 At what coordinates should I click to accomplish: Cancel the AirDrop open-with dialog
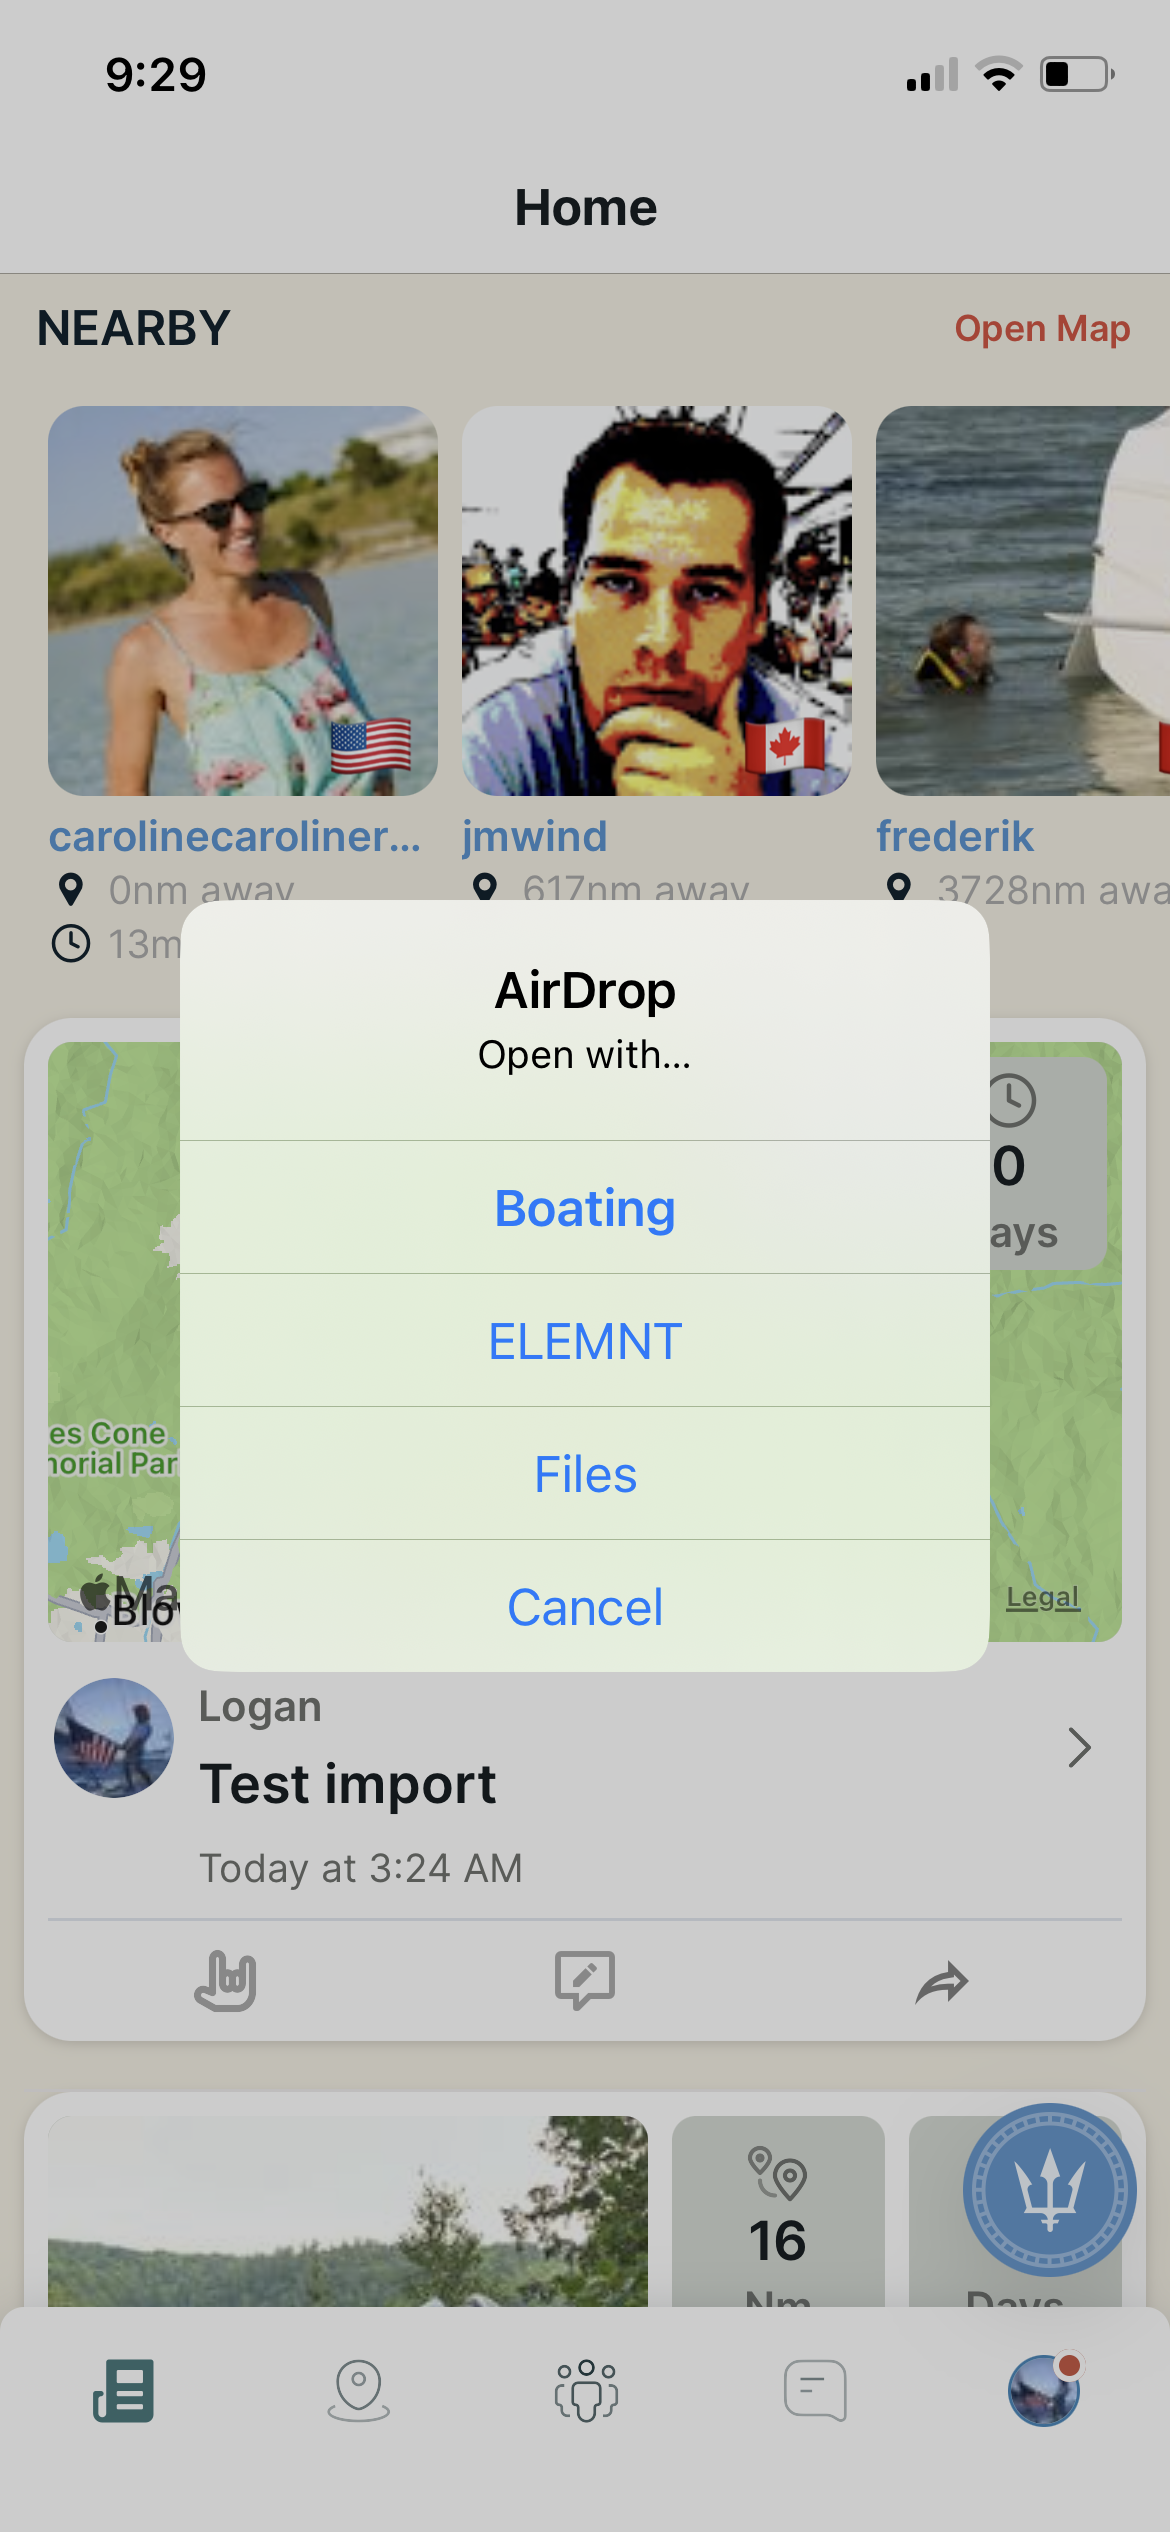(x=585, y=1607)
